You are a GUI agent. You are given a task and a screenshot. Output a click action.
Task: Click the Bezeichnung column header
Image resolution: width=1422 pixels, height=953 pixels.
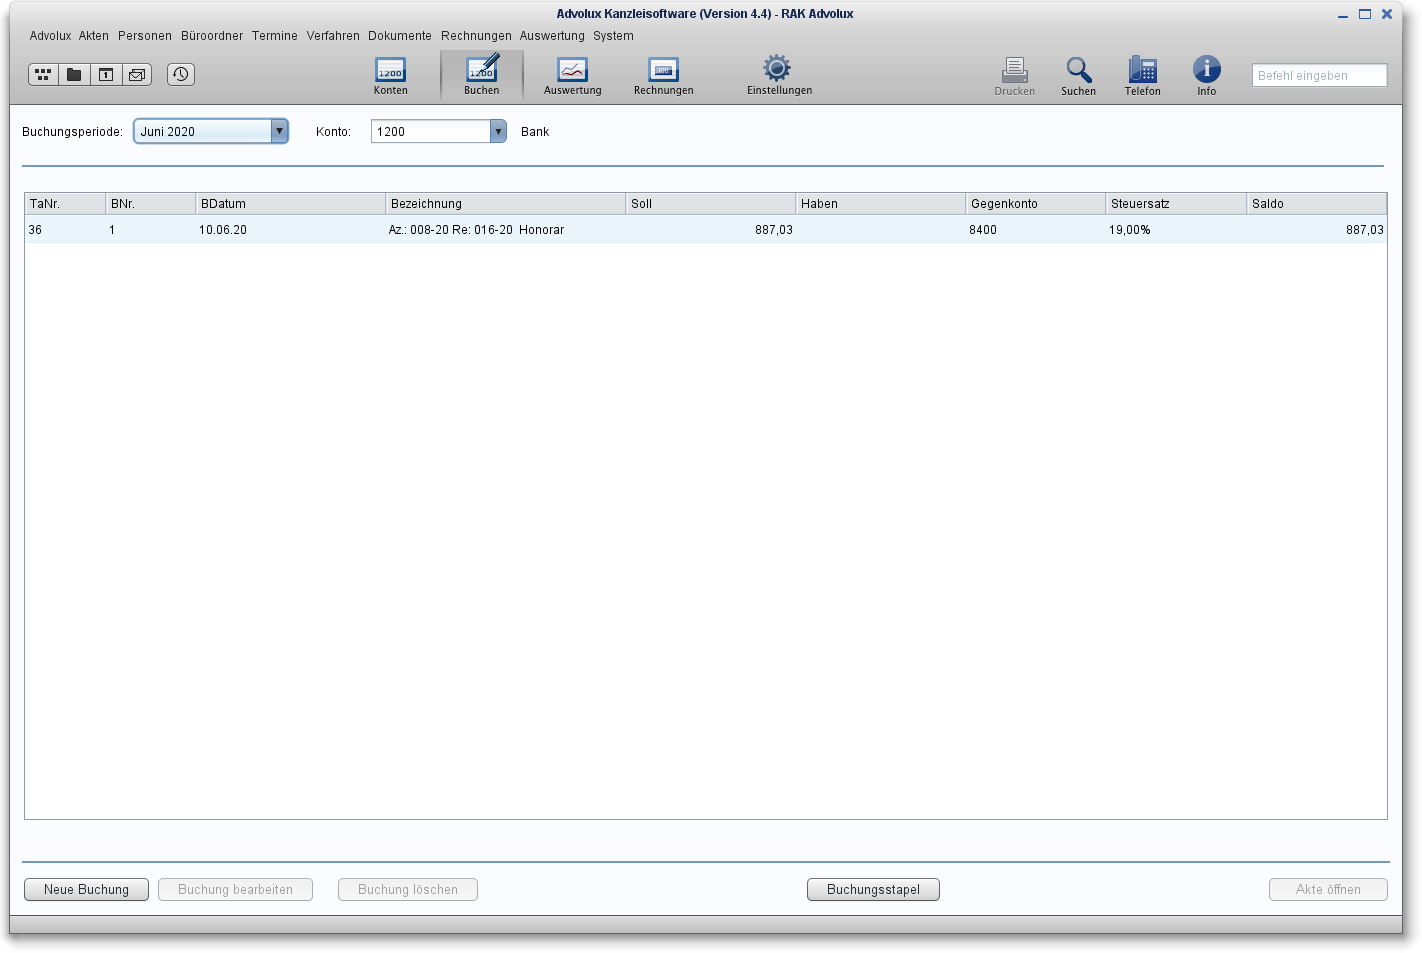[x=505, y=203]
